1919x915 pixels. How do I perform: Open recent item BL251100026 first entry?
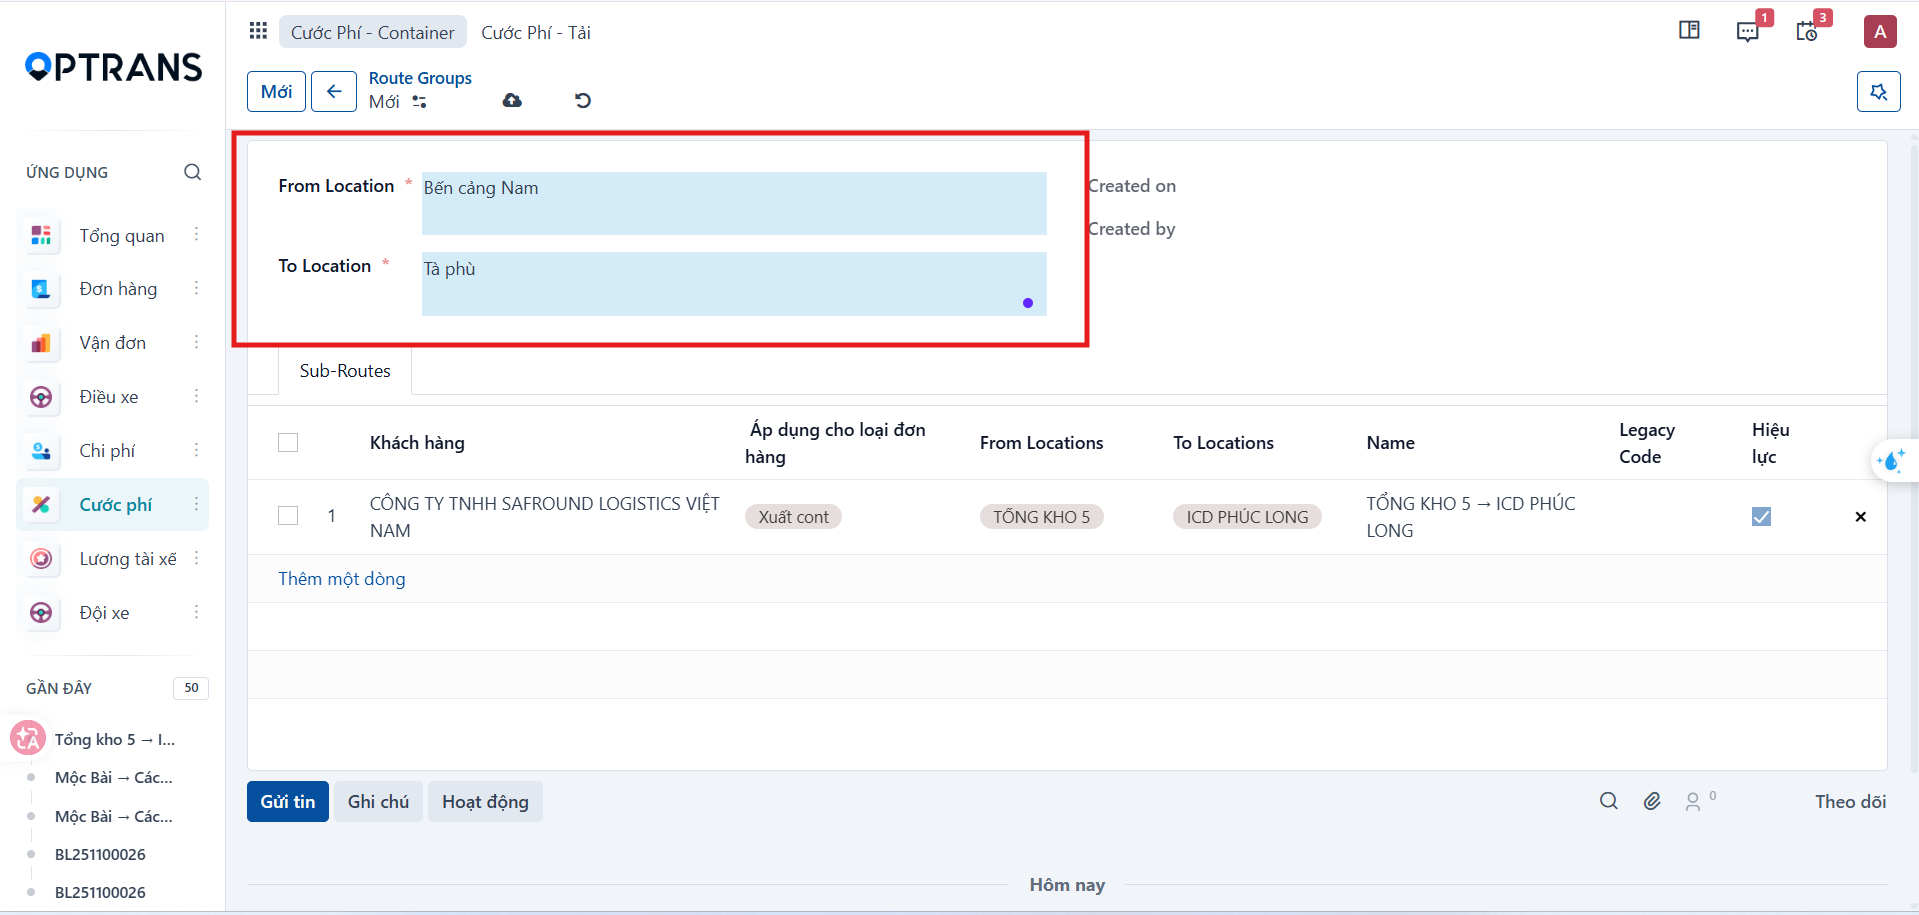pyautogui.click(x=100, y=855)
